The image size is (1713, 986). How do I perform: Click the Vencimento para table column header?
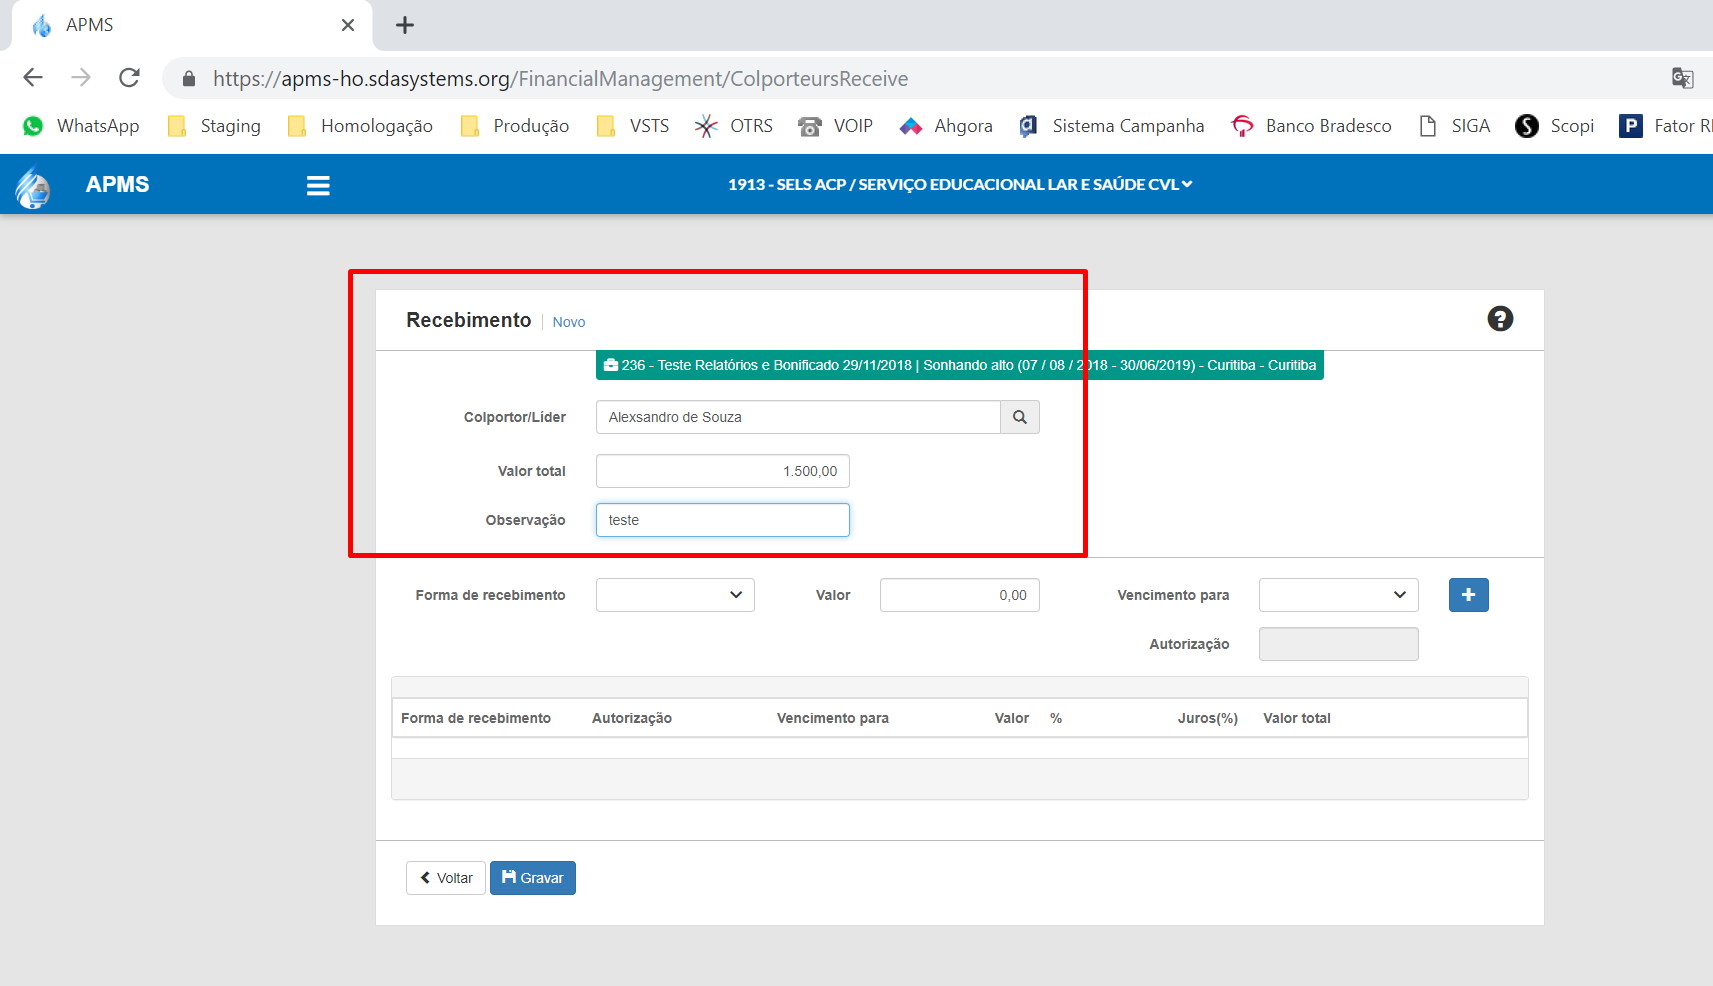click(833, 718)
